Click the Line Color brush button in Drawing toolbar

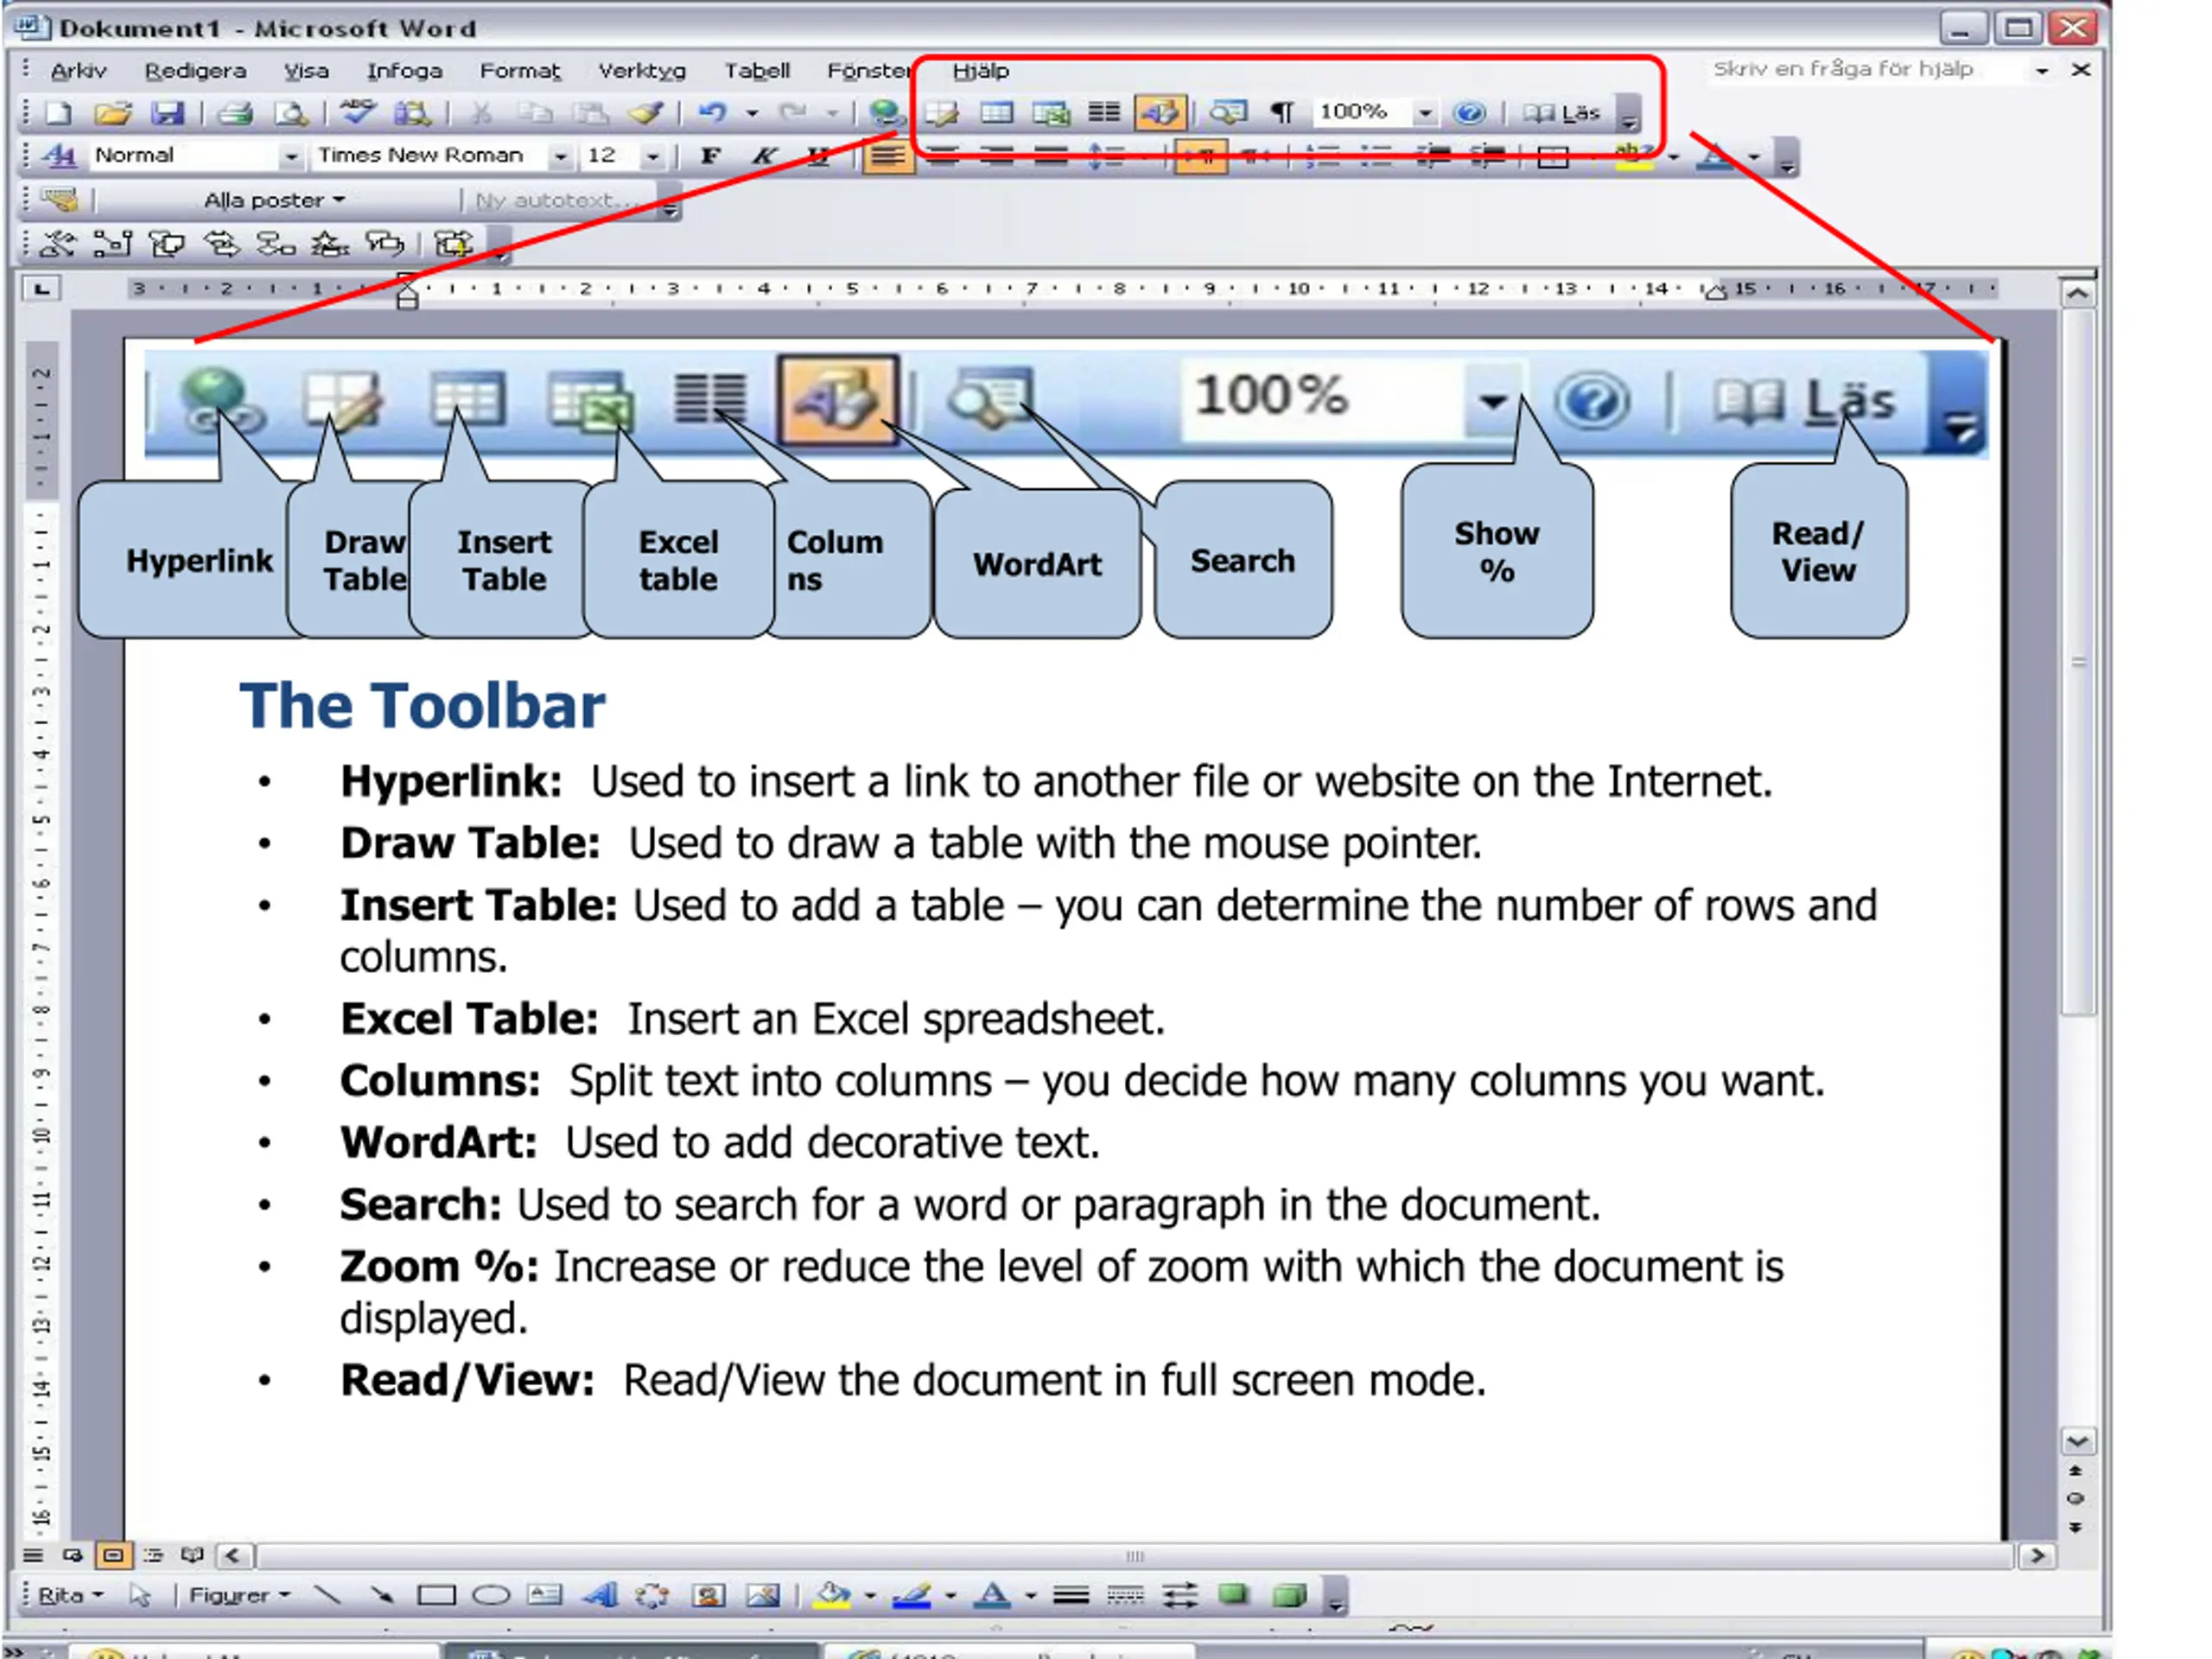[912, 1595]
